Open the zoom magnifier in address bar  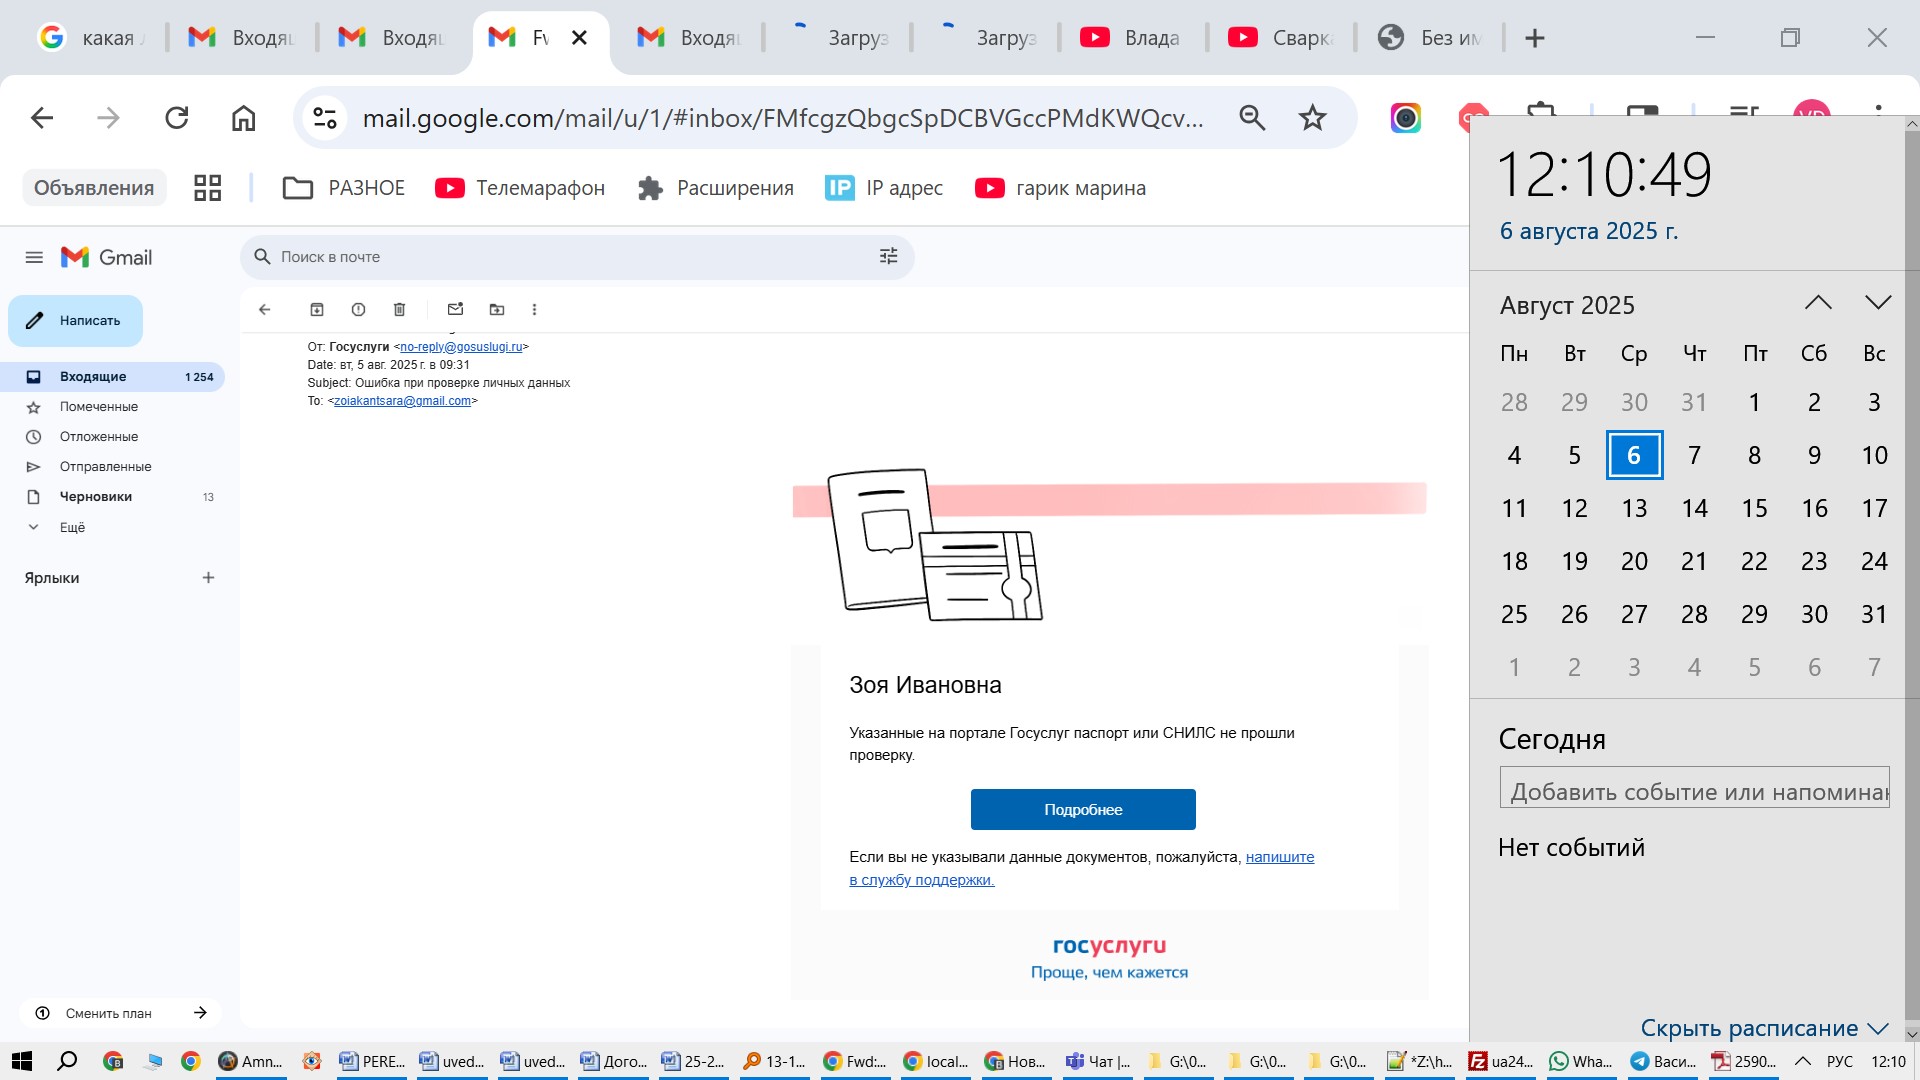1252,118
